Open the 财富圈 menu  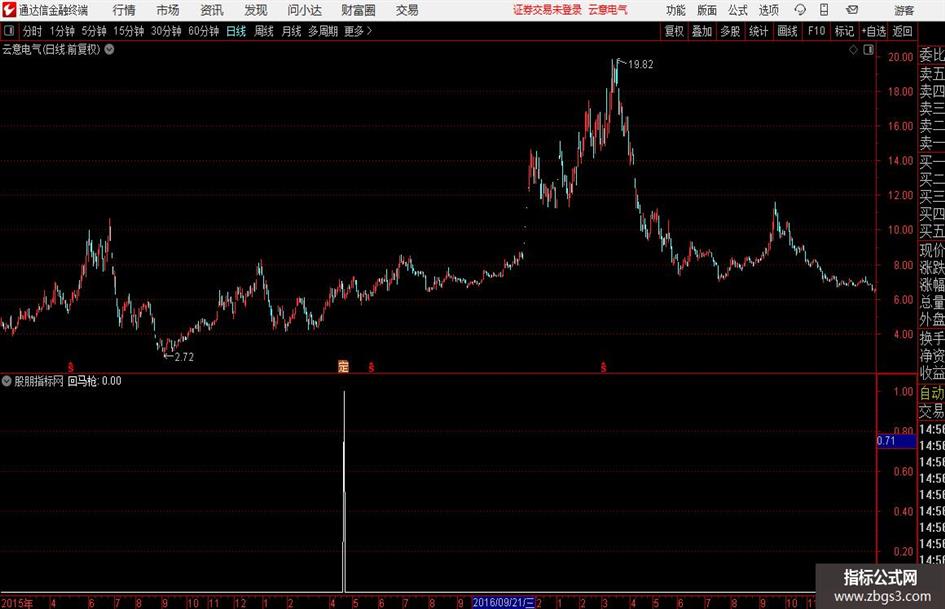pyautogui.click(x=358, y=10)
